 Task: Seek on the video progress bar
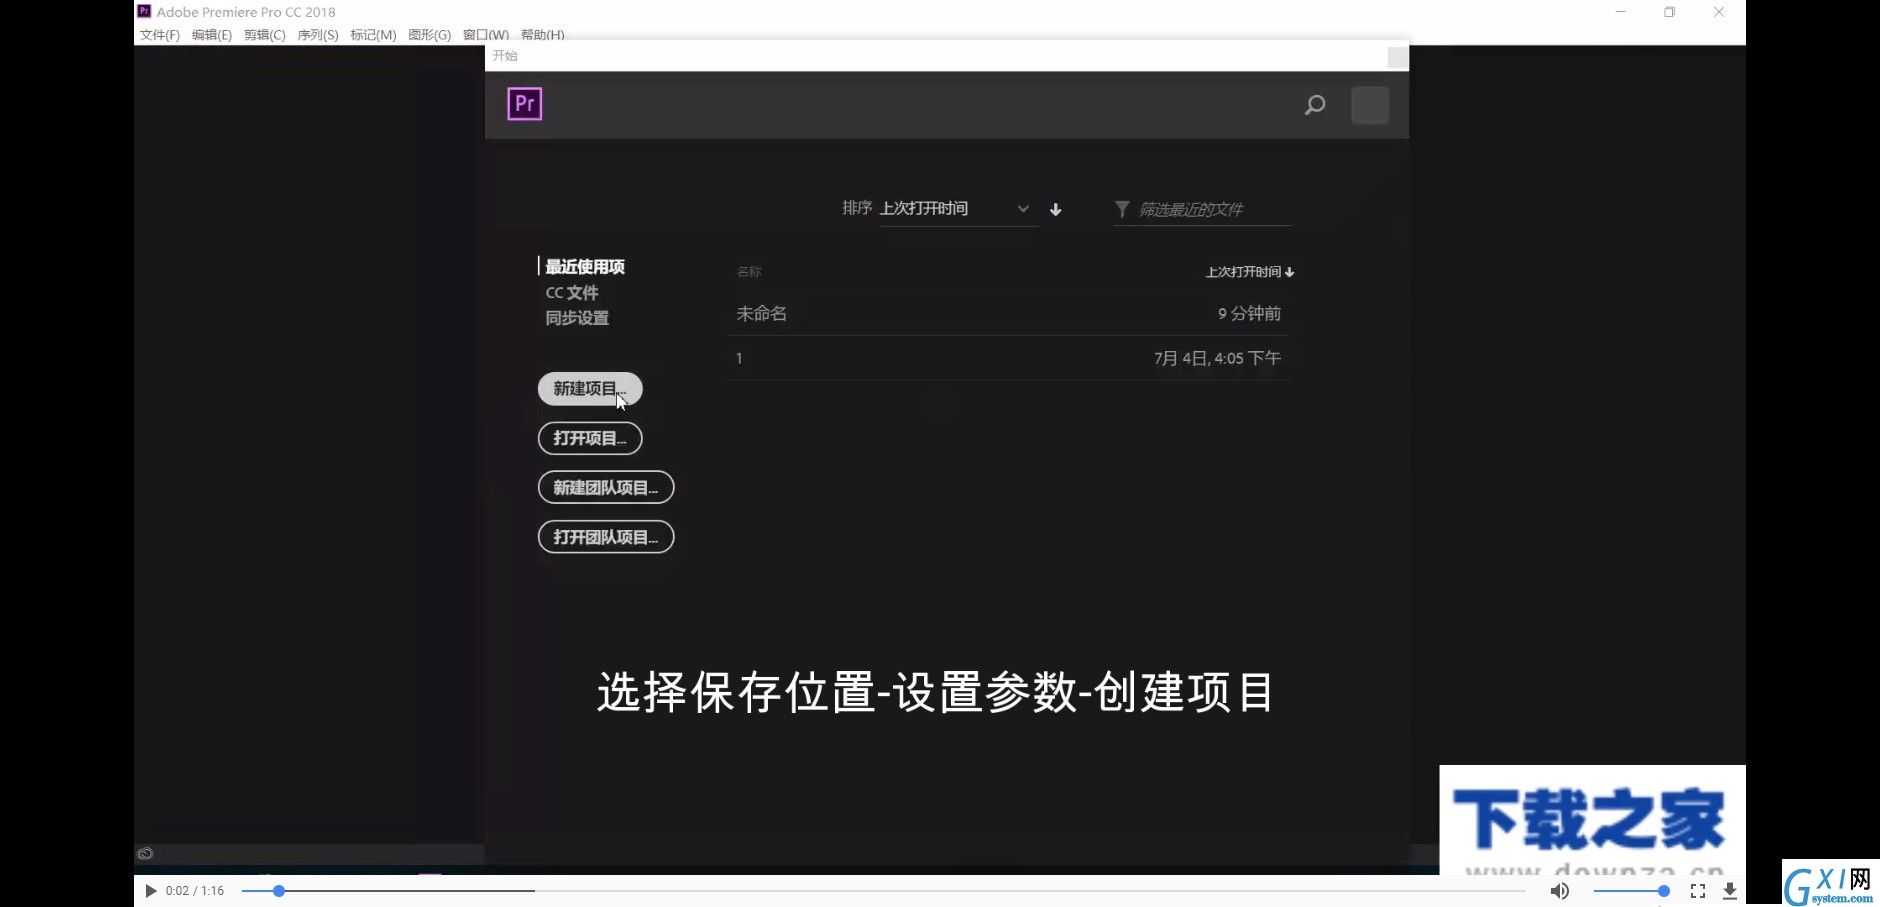(884, 890)
